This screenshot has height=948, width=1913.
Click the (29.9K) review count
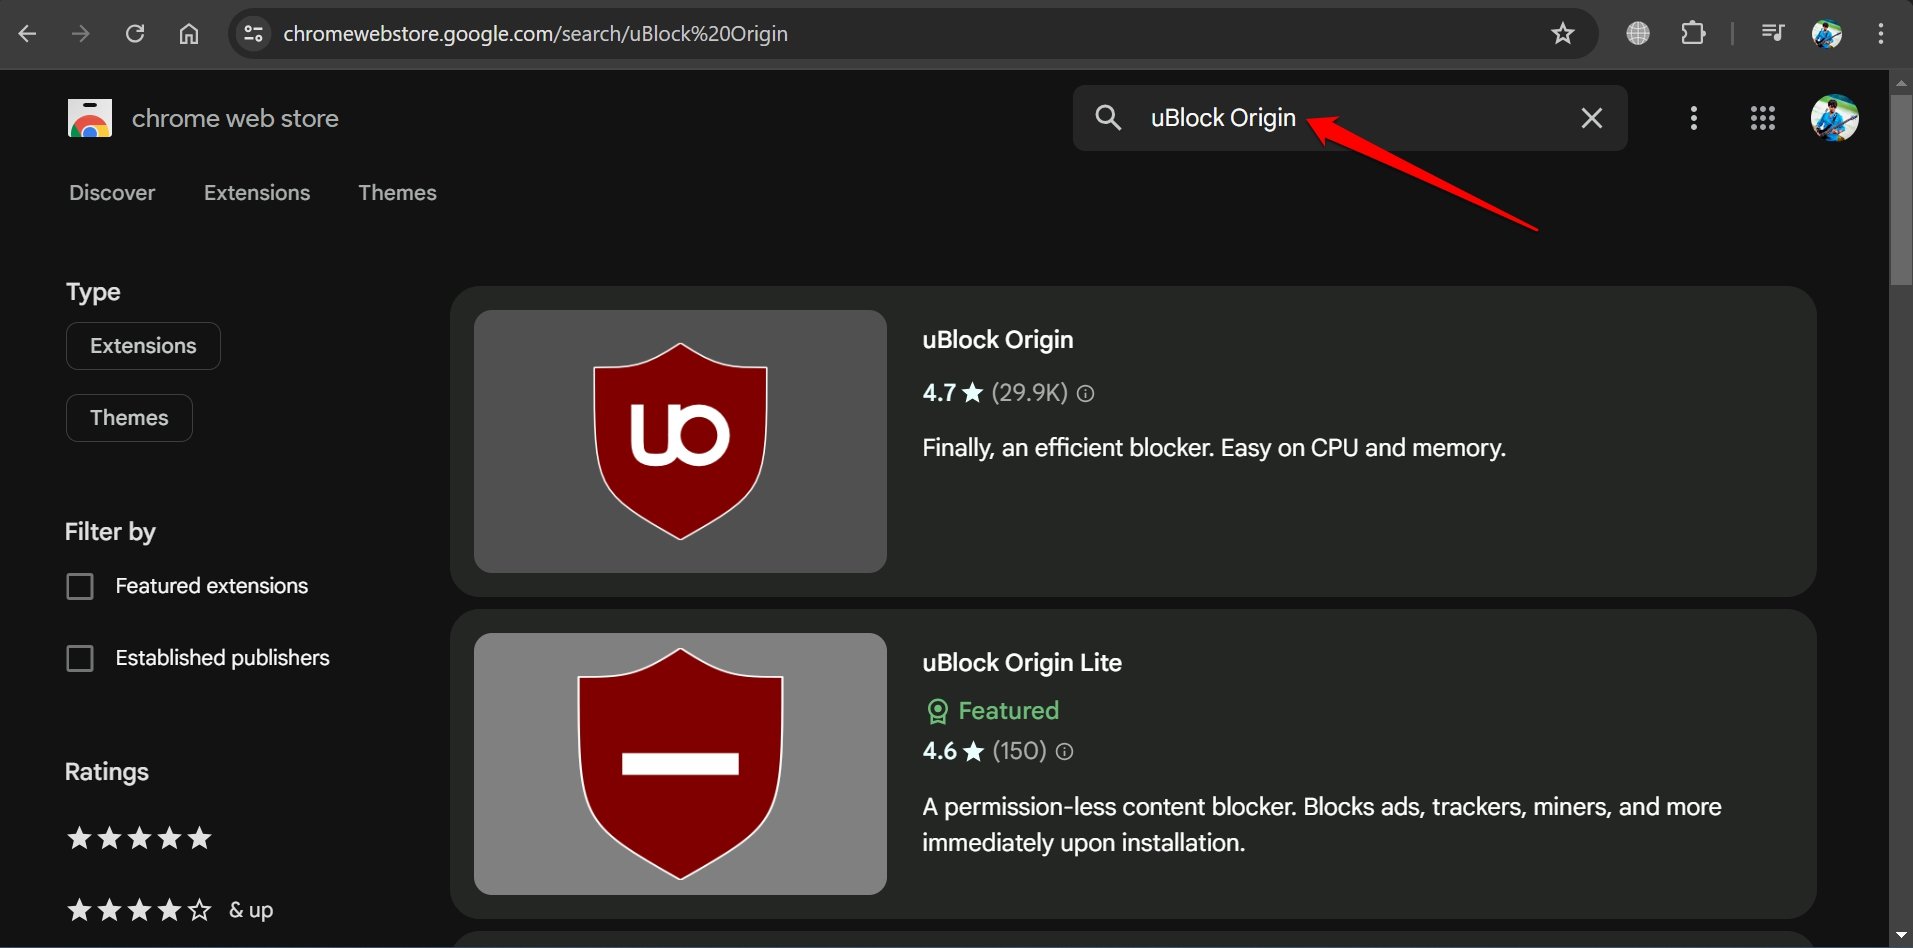pos(1030,393)
